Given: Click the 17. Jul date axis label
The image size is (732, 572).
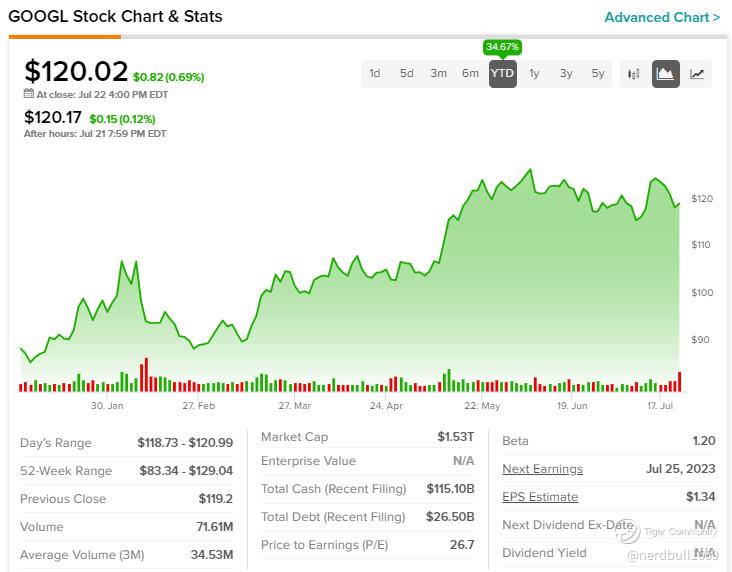Looking at the screenshot, I should pos(660,406).
